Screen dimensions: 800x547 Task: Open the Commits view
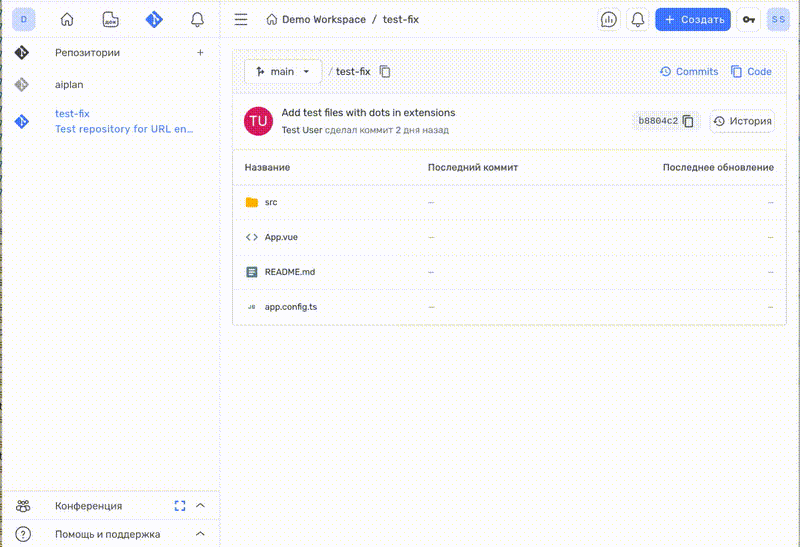click(x=689, y=71)
